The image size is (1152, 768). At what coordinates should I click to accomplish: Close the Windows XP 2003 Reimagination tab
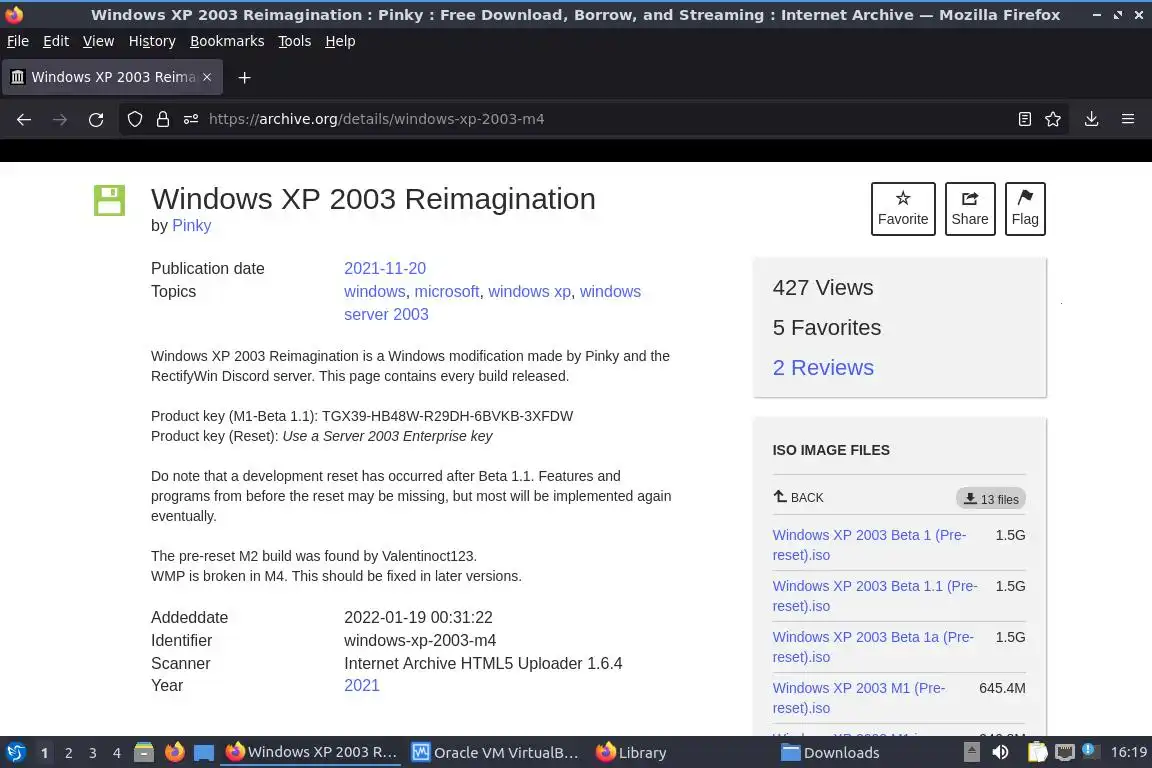click(207, 77)
